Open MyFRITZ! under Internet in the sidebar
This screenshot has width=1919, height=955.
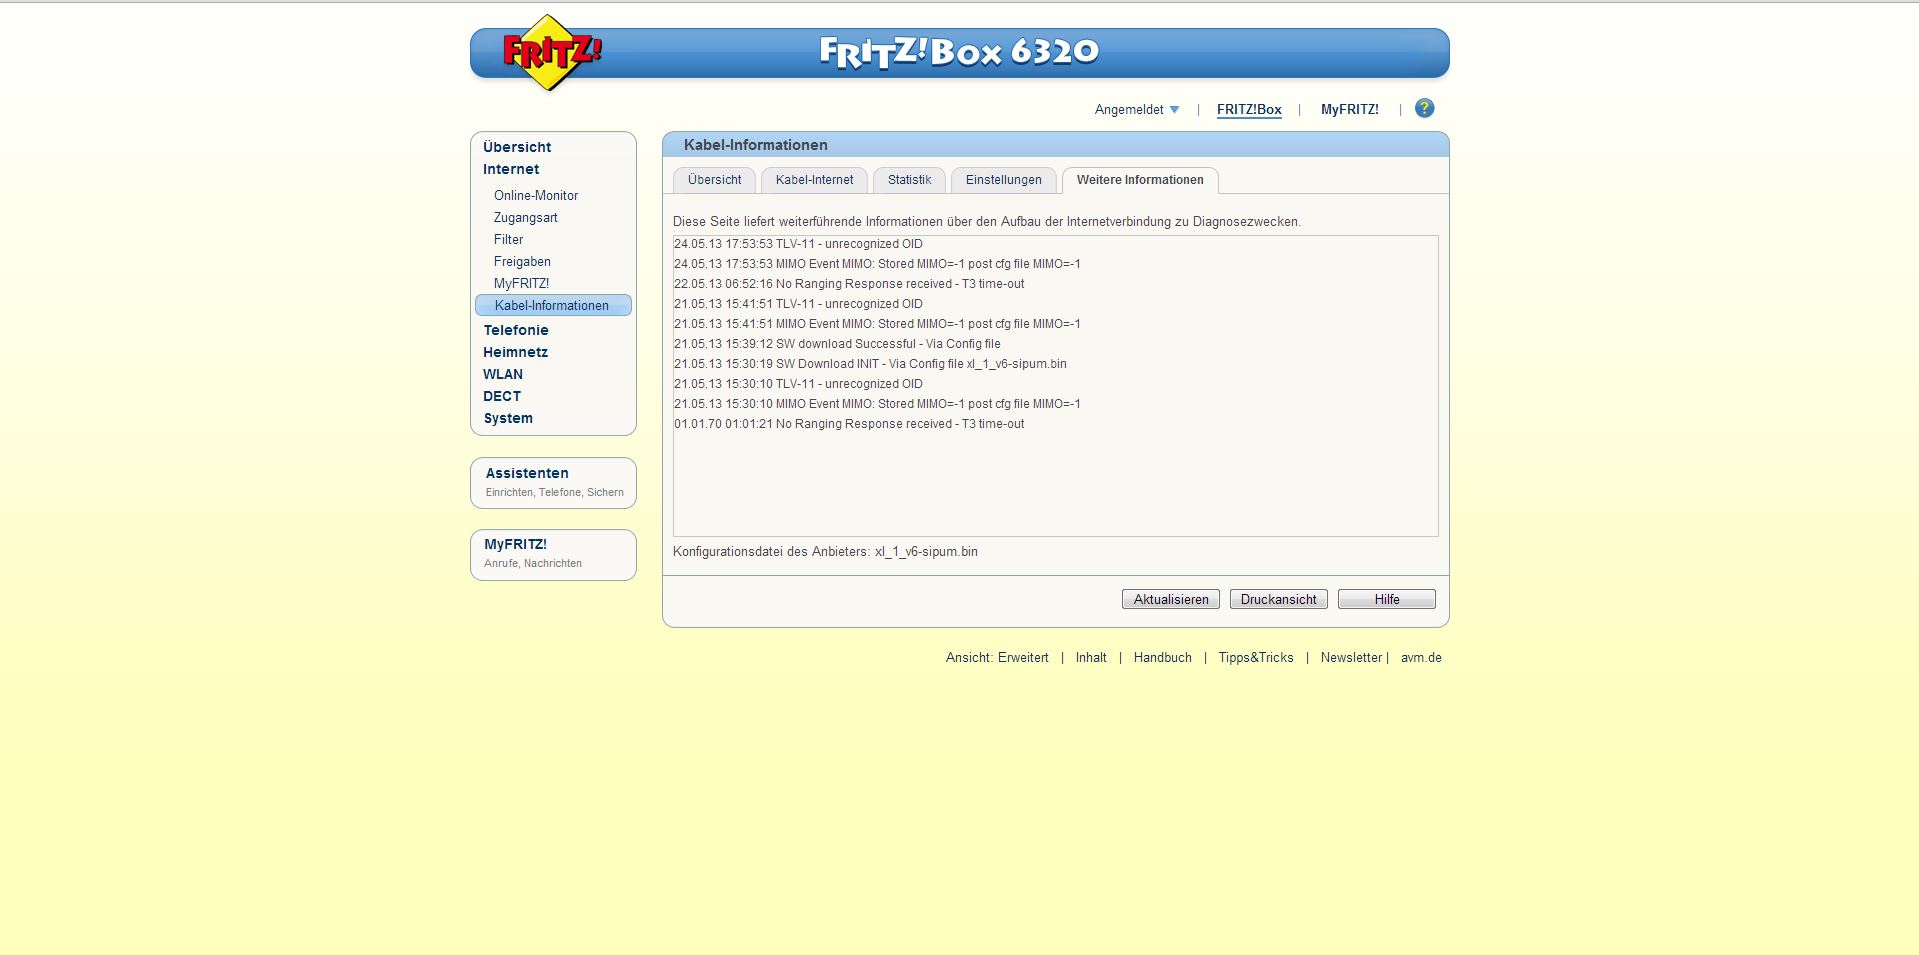pos(521,284)
